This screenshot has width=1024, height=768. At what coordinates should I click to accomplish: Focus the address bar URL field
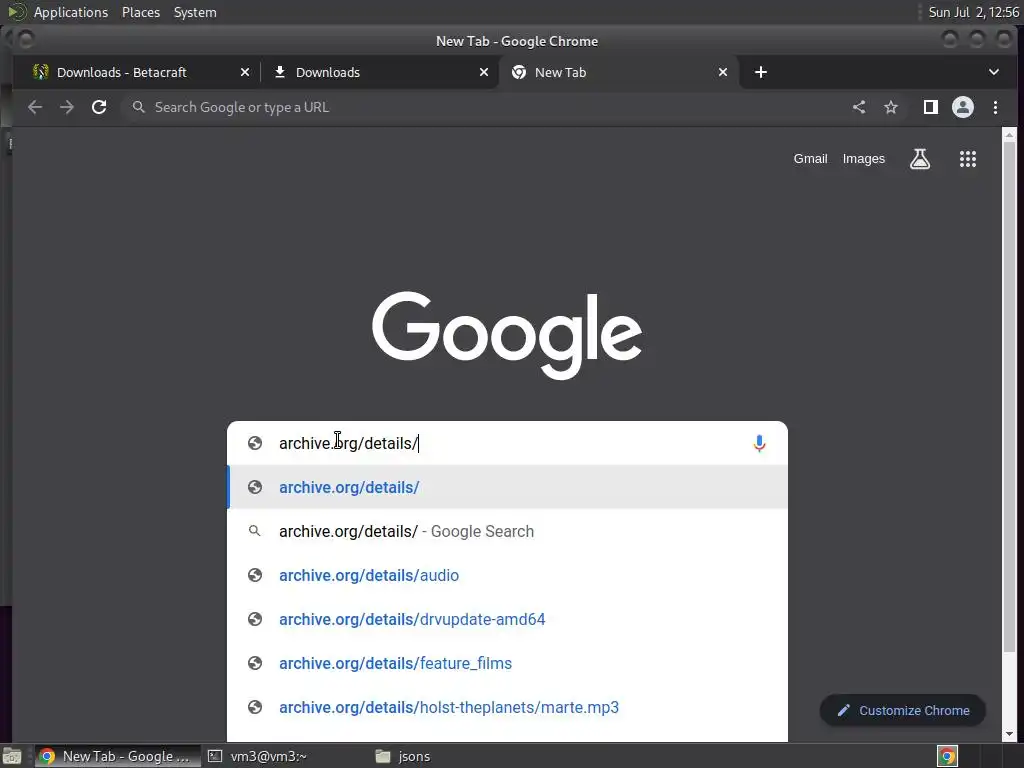[483, 107]
